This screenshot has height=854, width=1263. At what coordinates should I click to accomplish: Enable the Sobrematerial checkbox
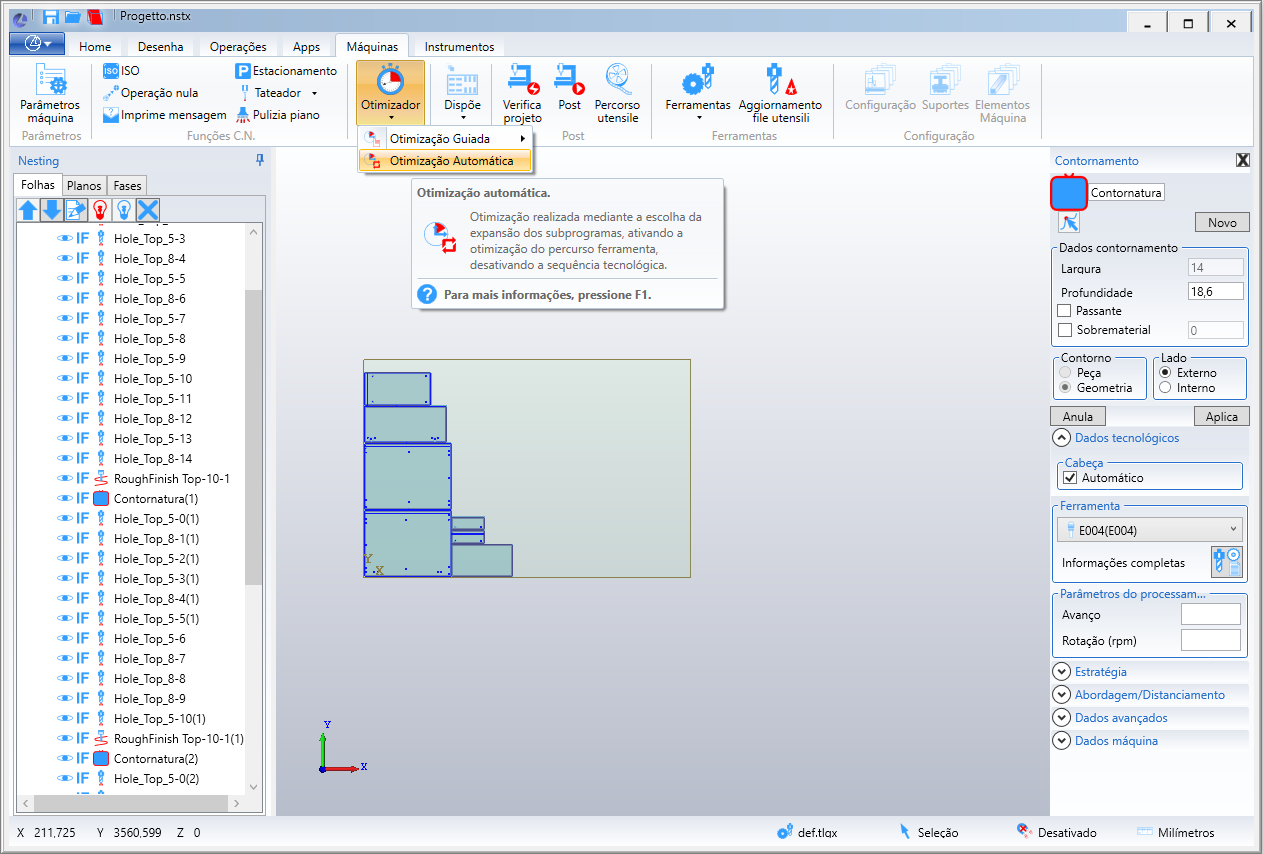(x=1065, y=330)
